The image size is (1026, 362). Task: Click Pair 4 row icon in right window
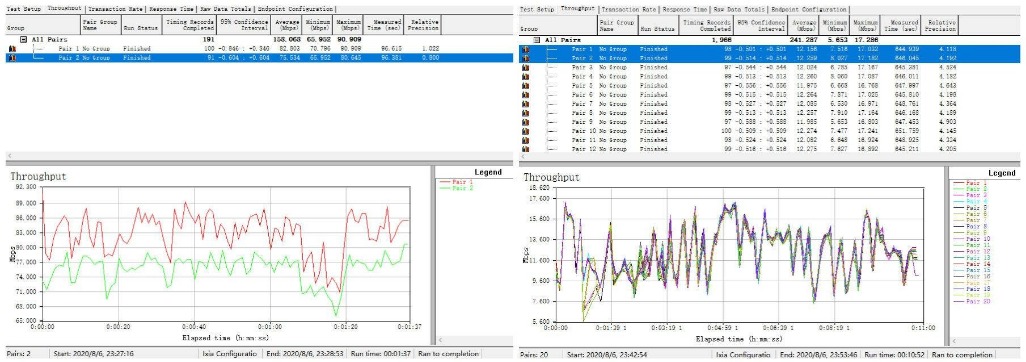525,77
